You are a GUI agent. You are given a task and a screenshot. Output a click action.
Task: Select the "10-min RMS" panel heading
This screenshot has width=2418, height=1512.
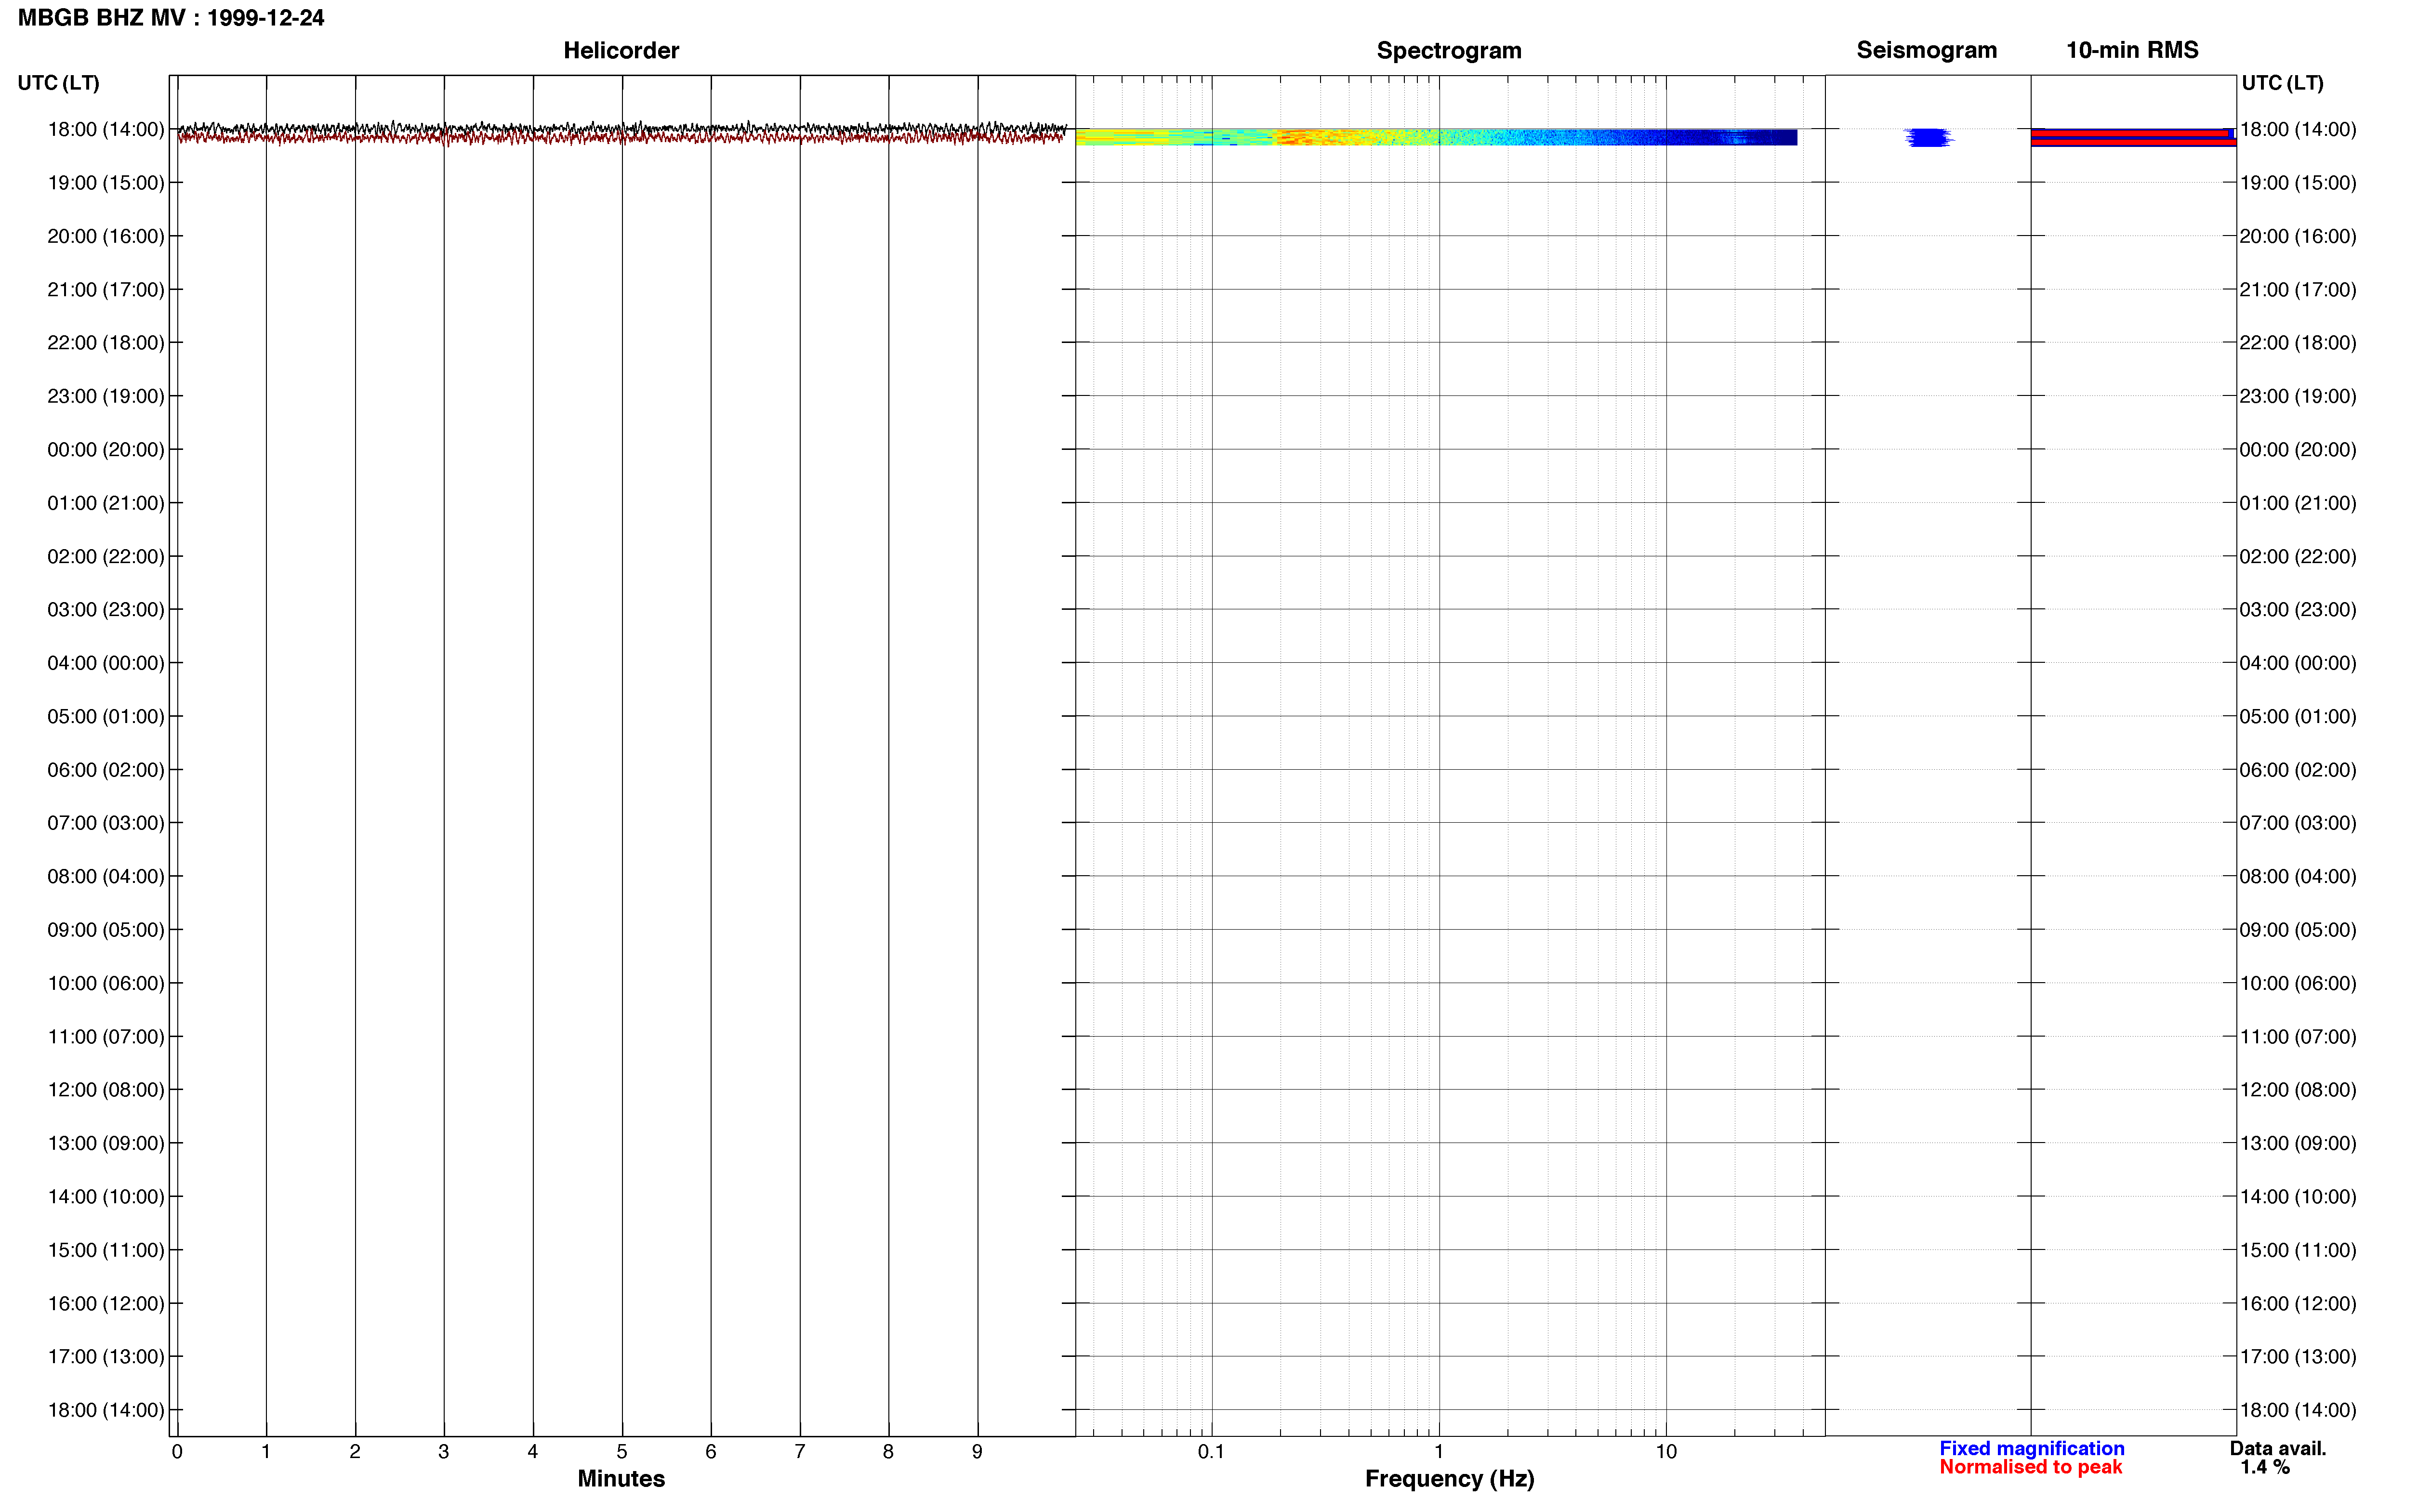pyautogui.click(x=2132, y=50)
